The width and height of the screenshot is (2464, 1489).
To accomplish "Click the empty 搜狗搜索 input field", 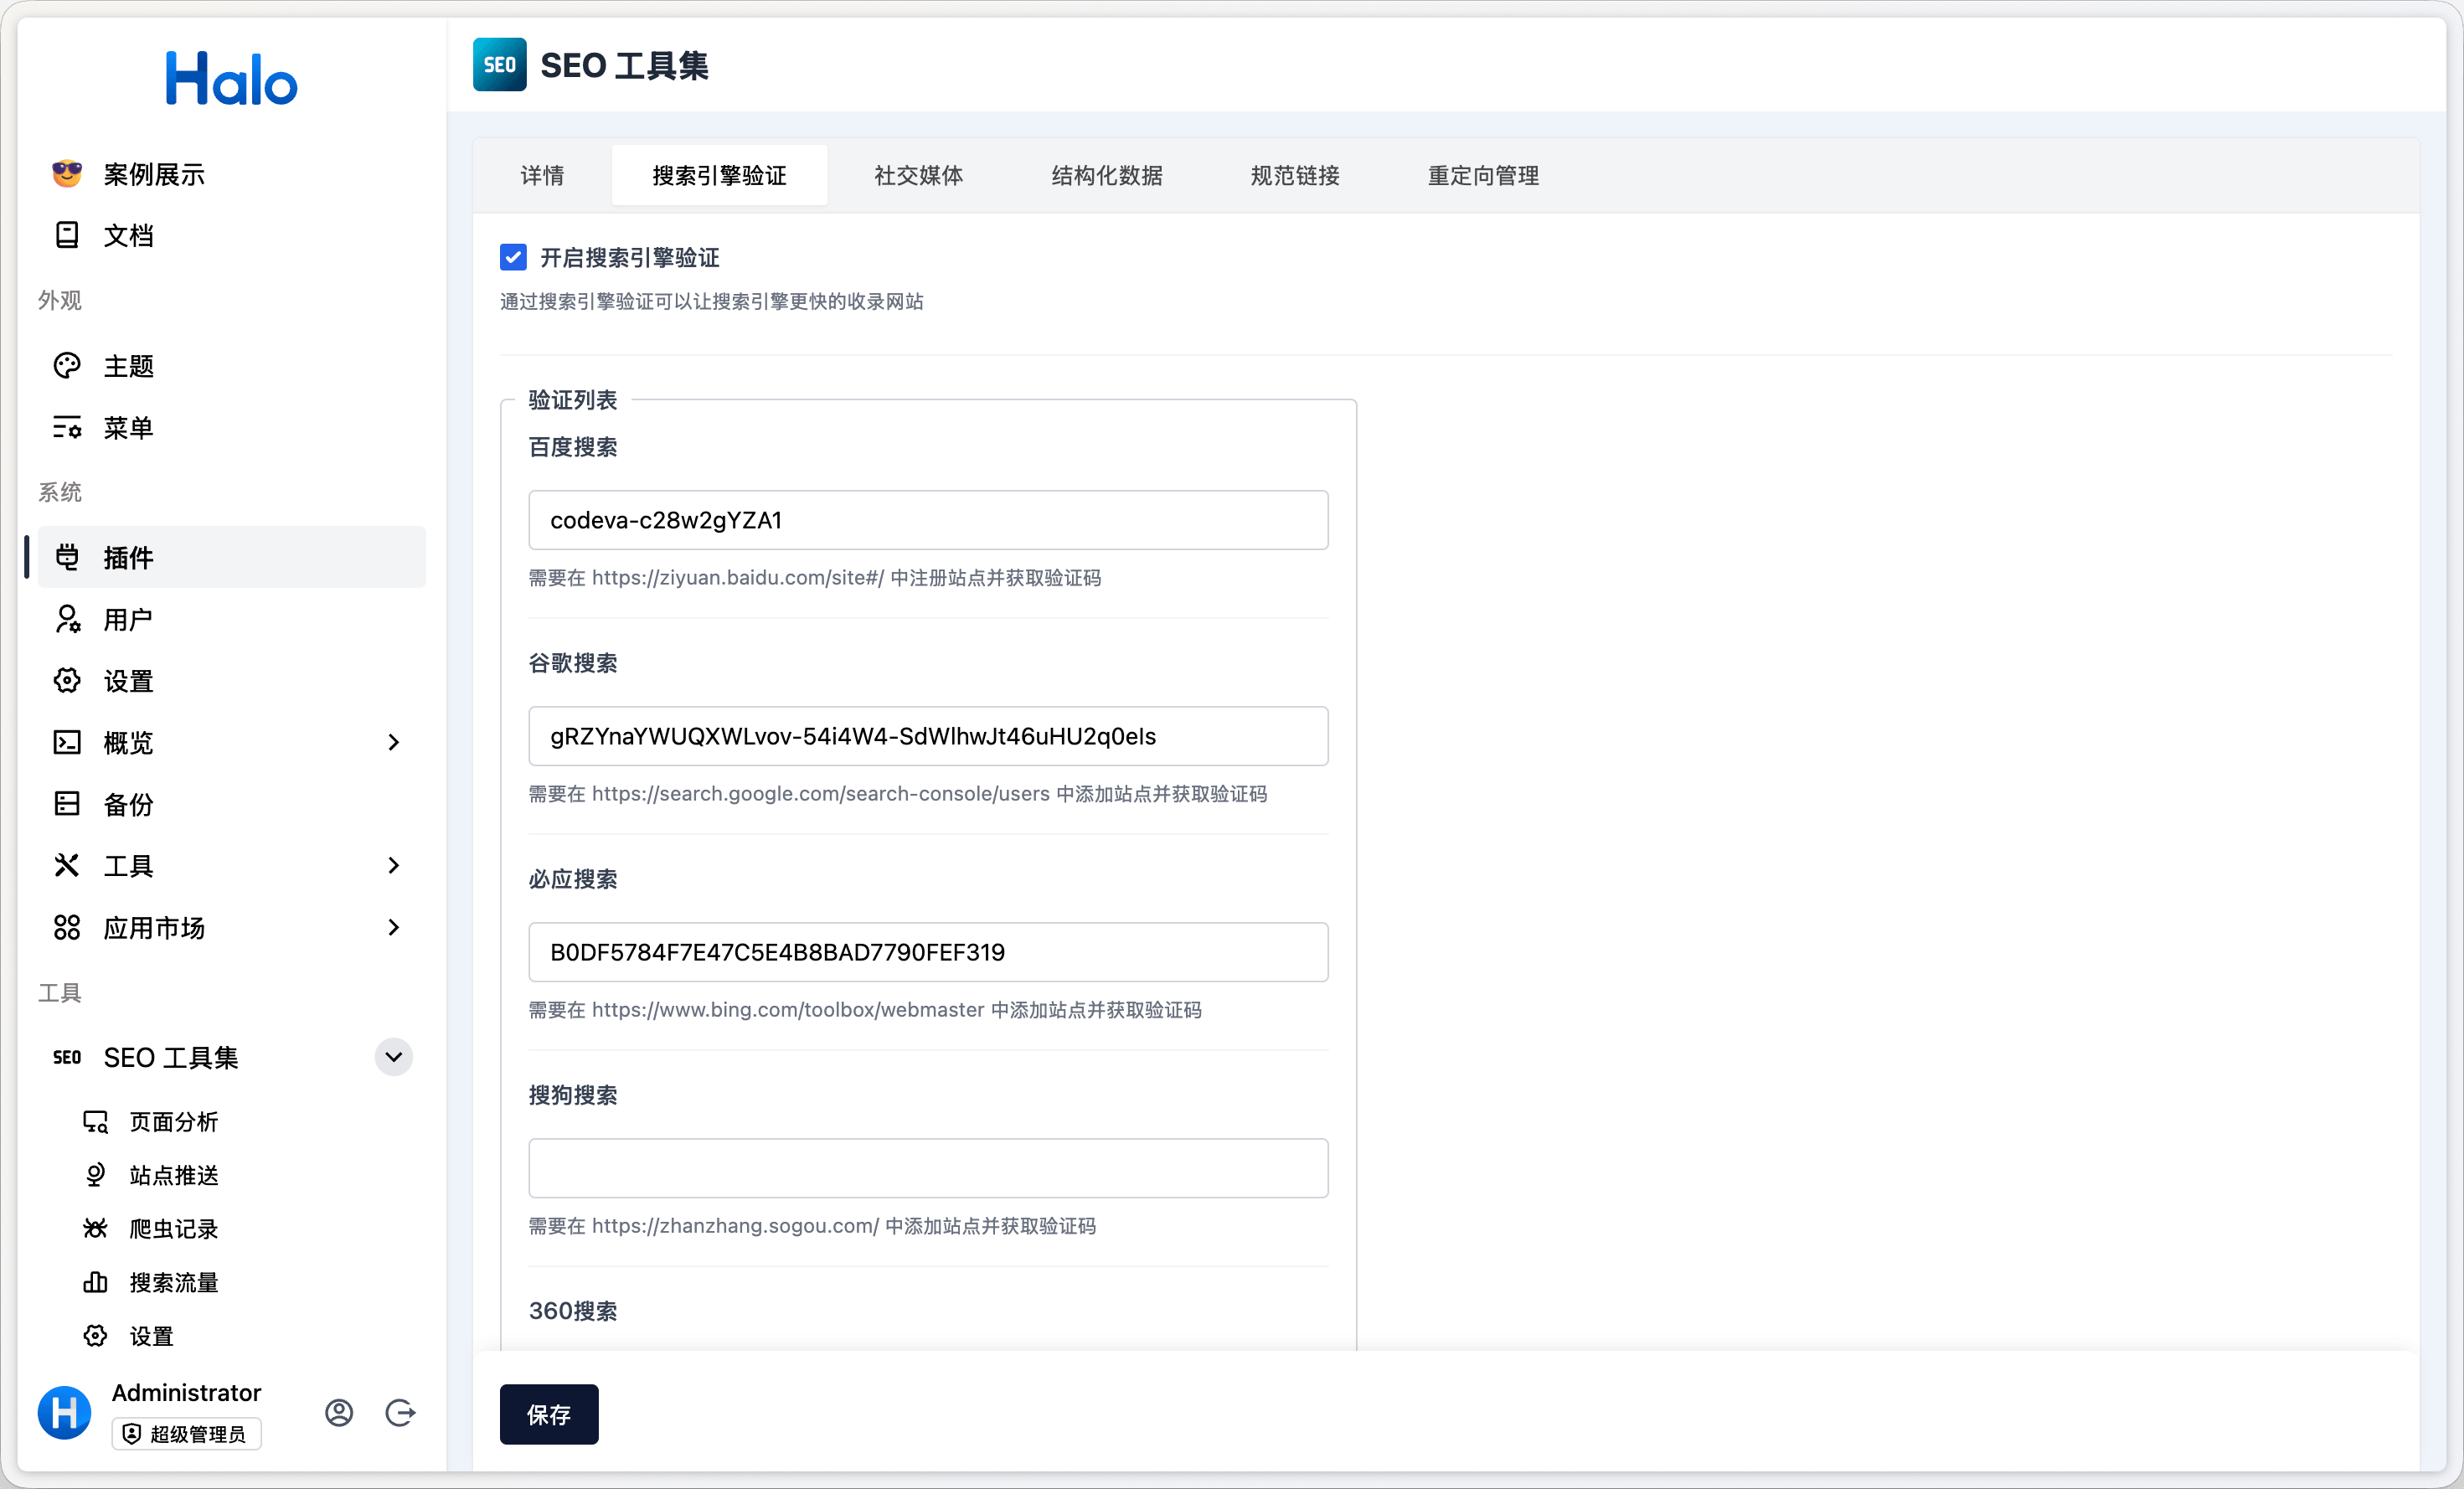I will (928, 1168).
